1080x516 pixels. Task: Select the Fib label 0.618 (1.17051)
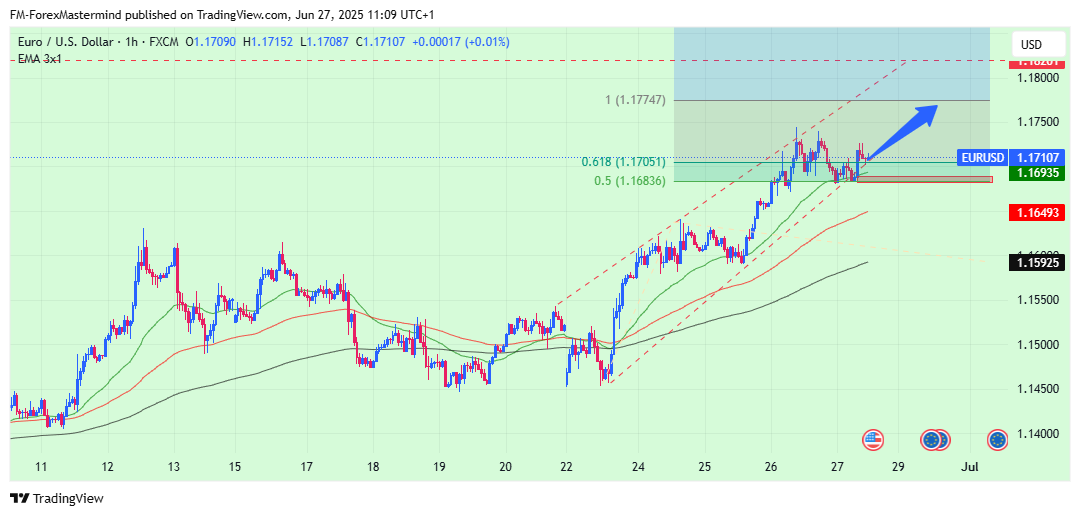click(x=623, y=163)
